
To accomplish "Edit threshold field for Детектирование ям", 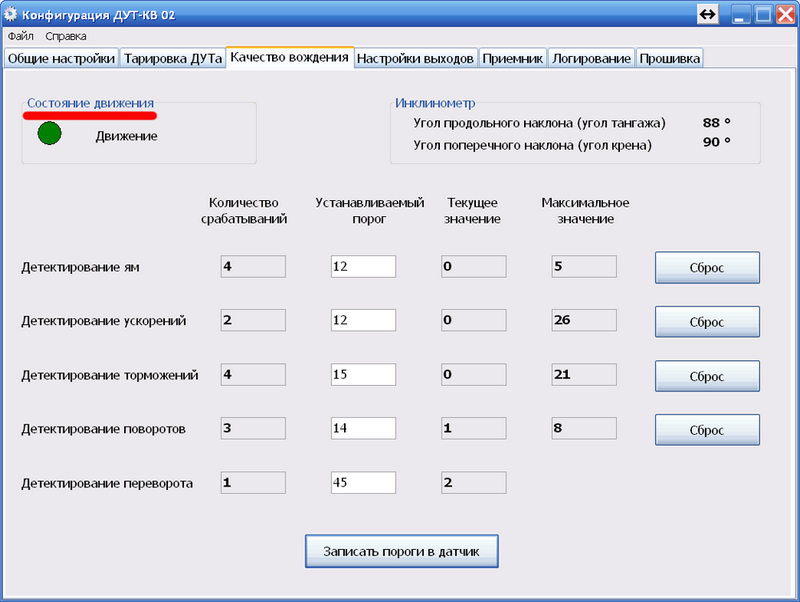I will tap(363, 266).
